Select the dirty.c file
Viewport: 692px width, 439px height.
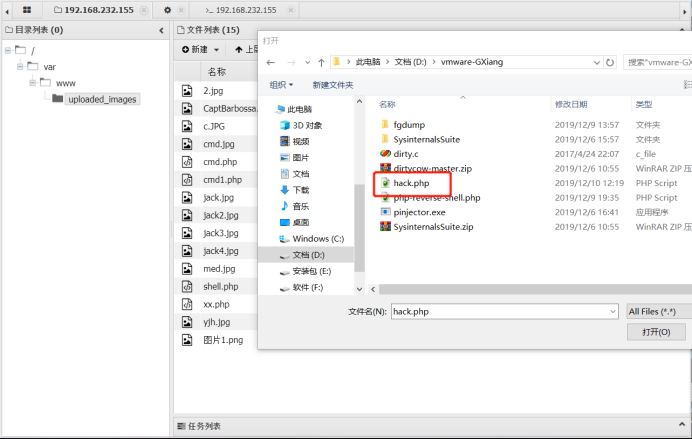tap(406, 154)
